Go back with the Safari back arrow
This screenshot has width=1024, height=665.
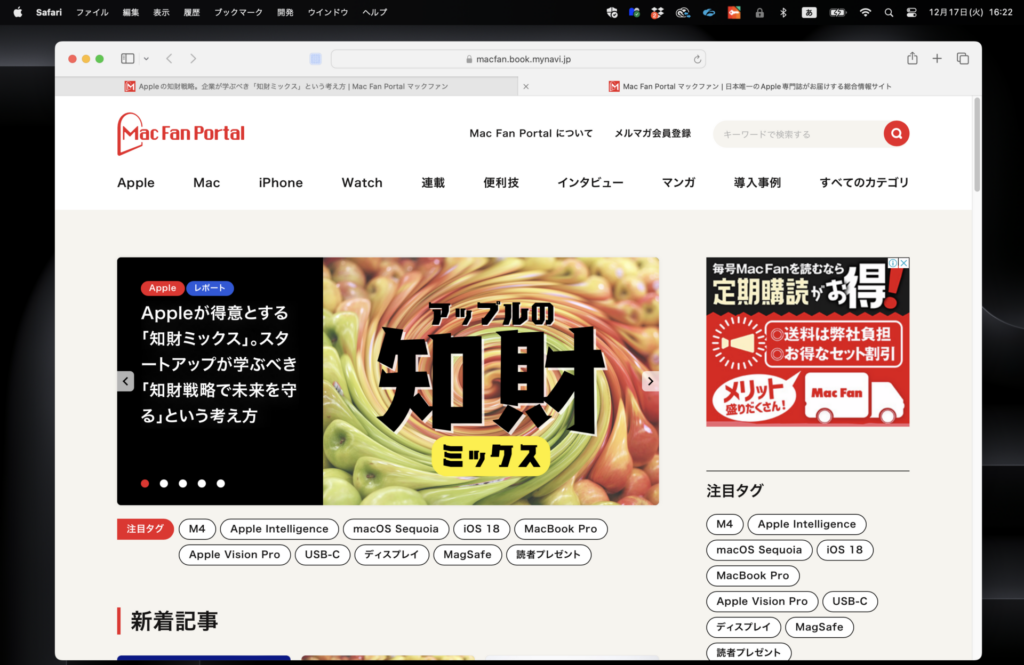(x=169, y=59)
